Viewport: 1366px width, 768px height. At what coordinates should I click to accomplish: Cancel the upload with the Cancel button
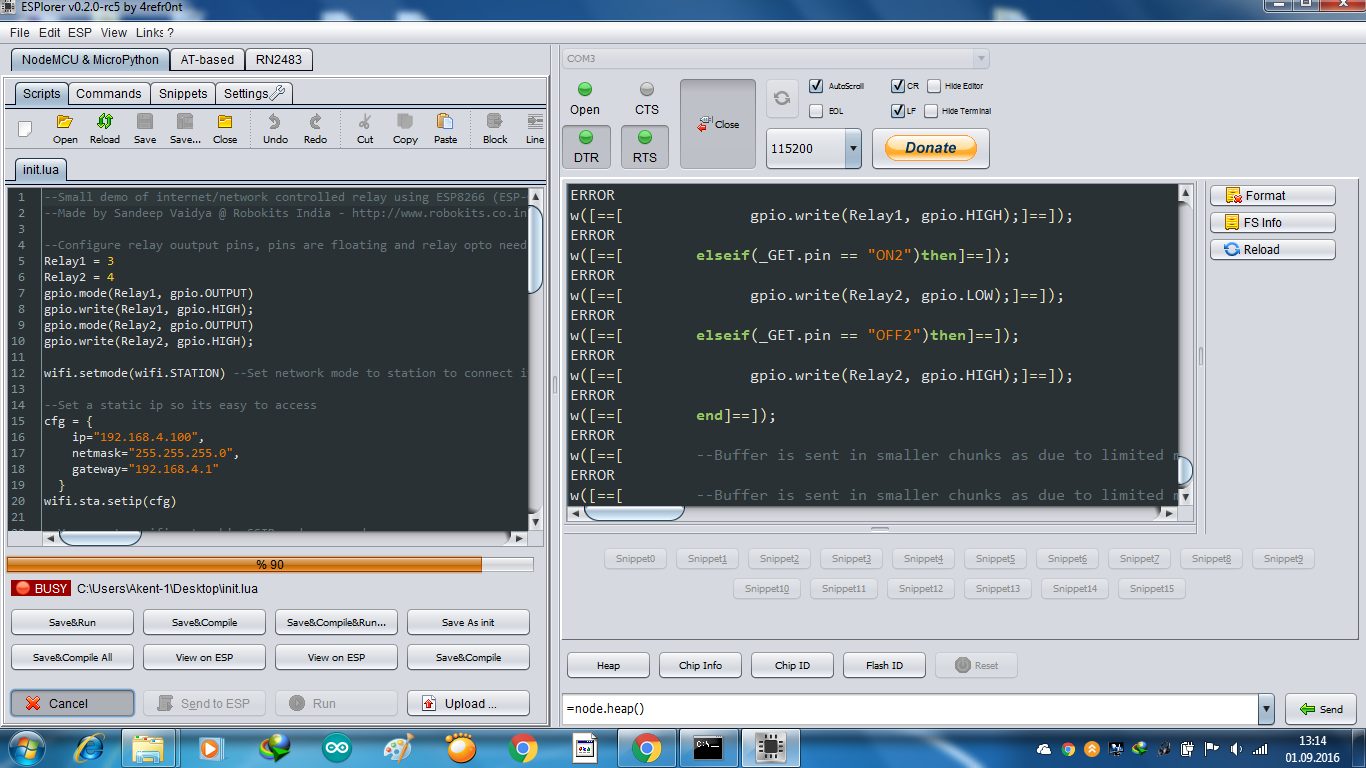point(72,703)
